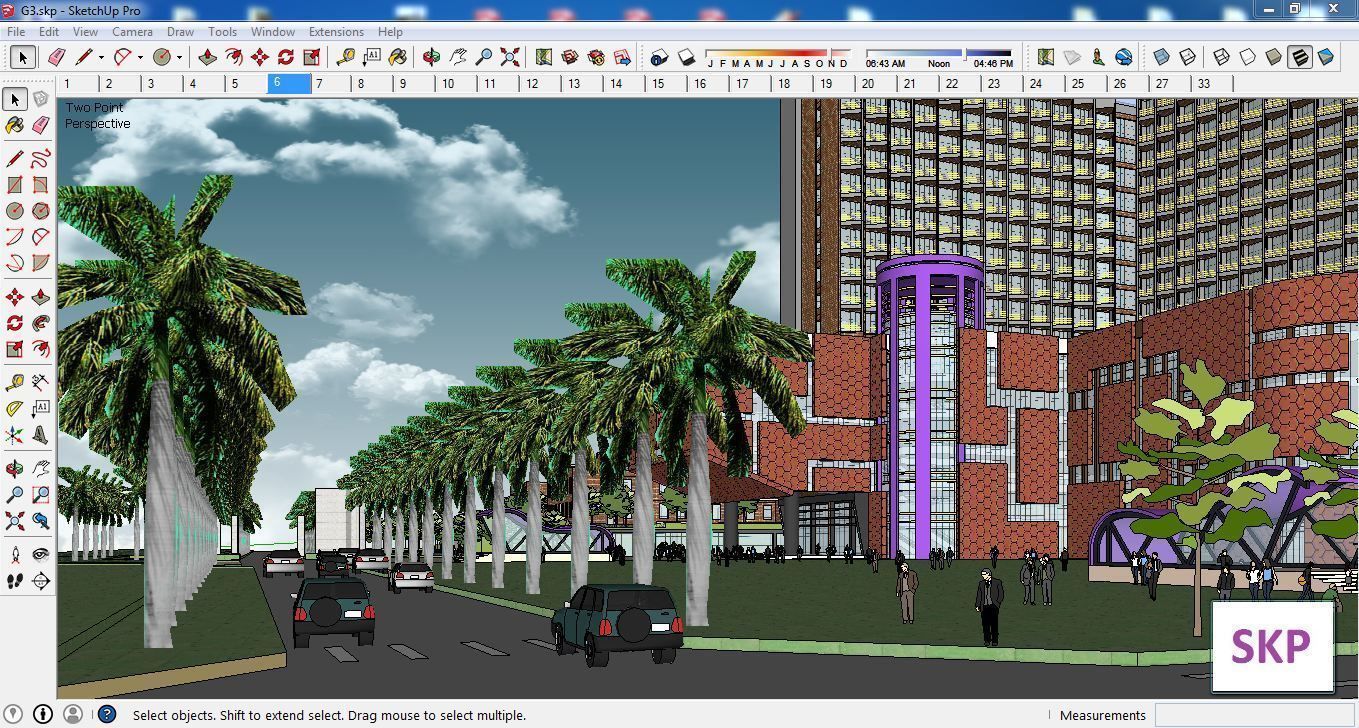Click the status bar help button
The width and height of the screenshot is (1359, 728).
coord(106,715)
